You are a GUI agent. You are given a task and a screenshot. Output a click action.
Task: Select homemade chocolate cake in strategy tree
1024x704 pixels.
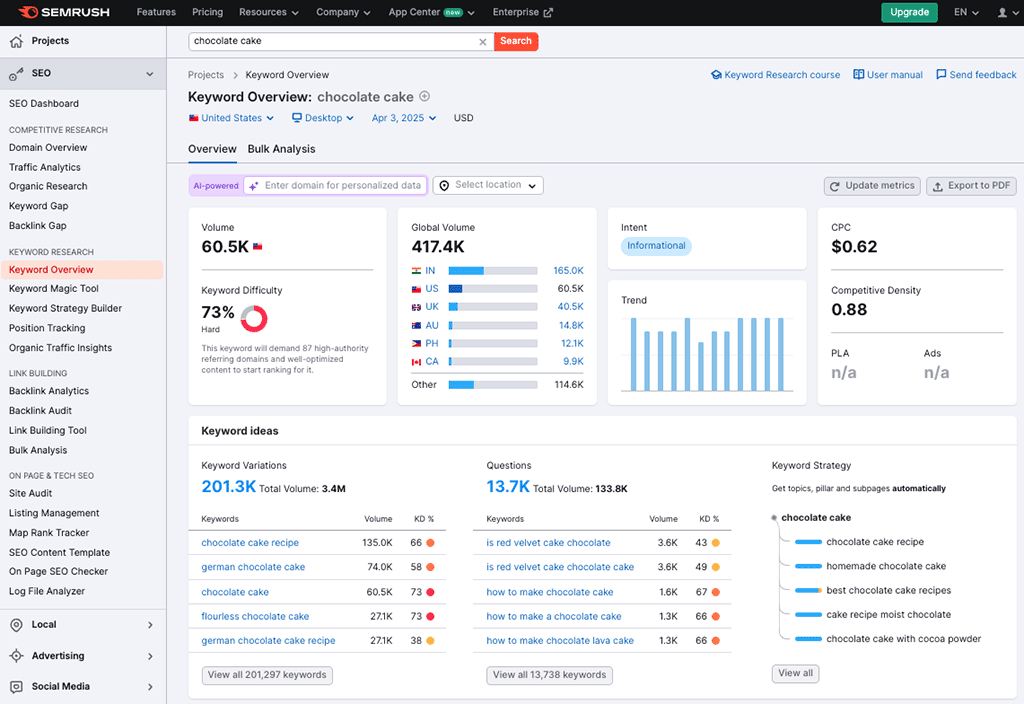tap(886, 566)
